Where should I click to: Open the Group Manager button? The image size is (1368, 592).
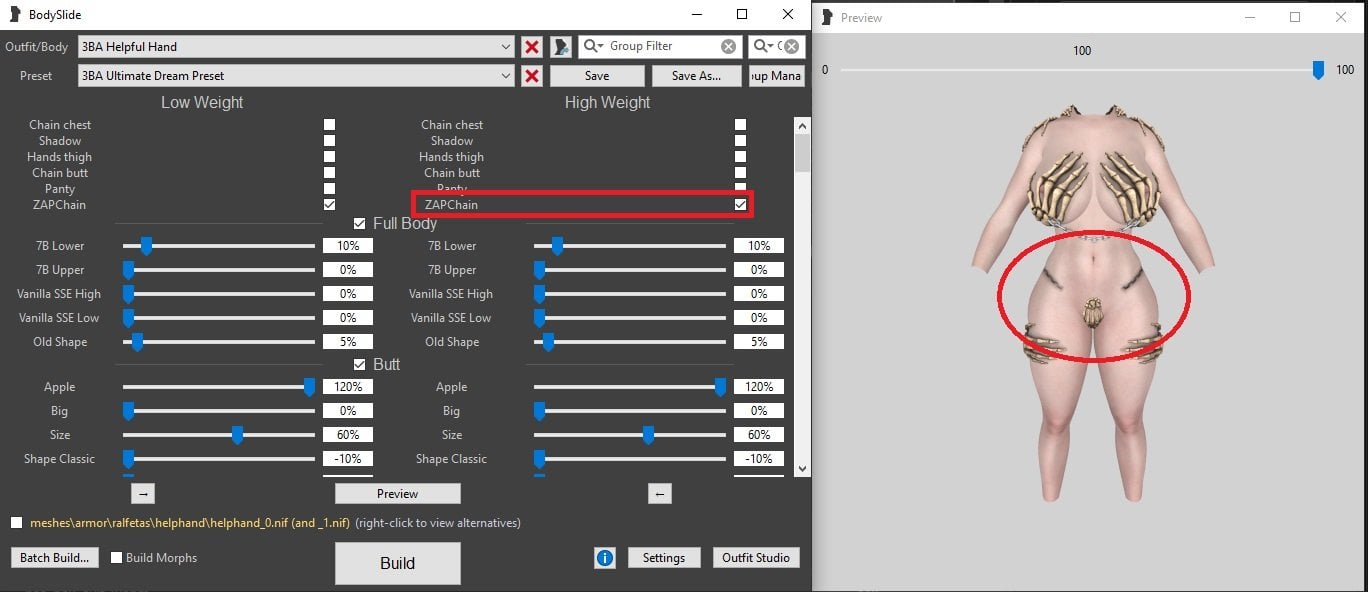coord(776,76)
